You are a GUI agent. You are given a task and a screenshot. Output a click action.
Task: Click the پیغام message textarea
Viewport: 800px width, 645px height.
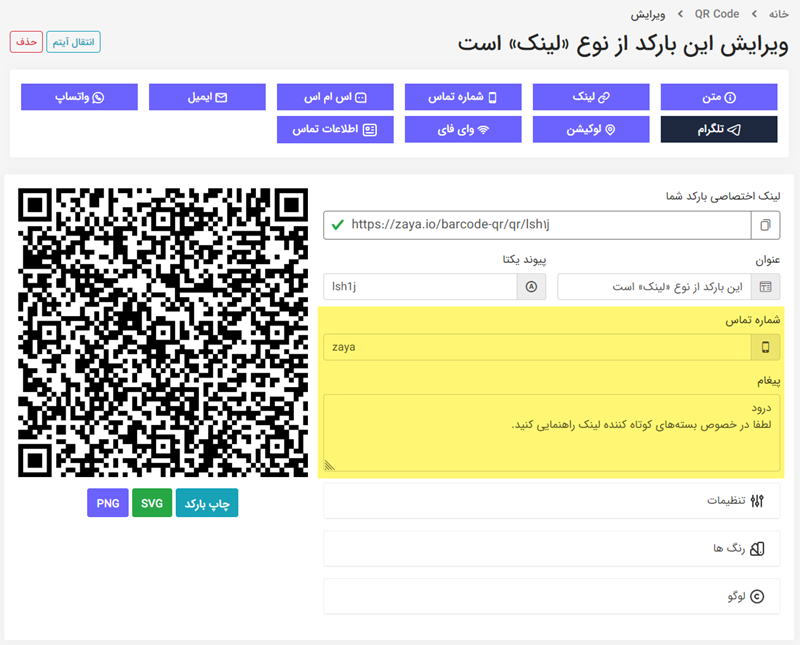(552, 433)
